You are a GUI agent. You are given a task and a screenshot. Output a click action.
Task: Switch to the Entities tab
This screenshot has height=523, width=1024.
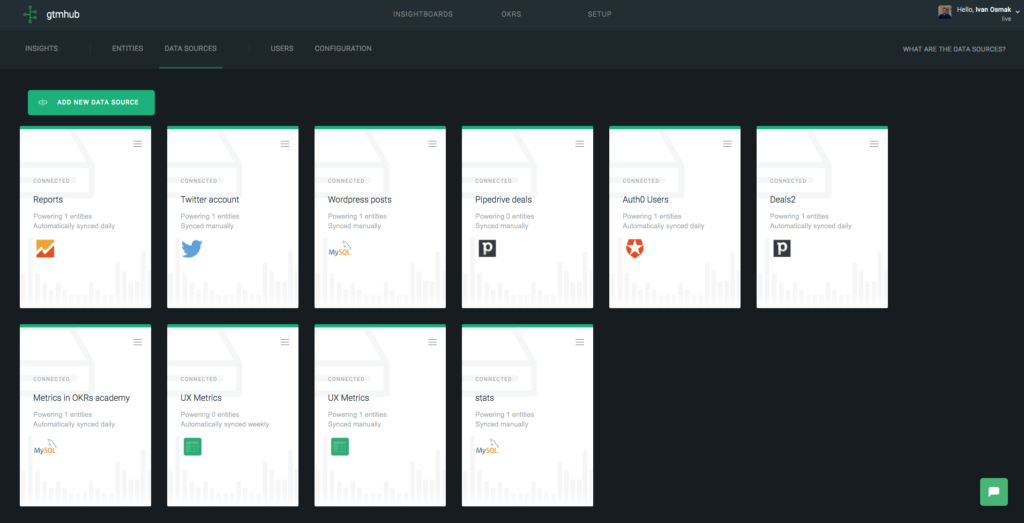[127, 48]
